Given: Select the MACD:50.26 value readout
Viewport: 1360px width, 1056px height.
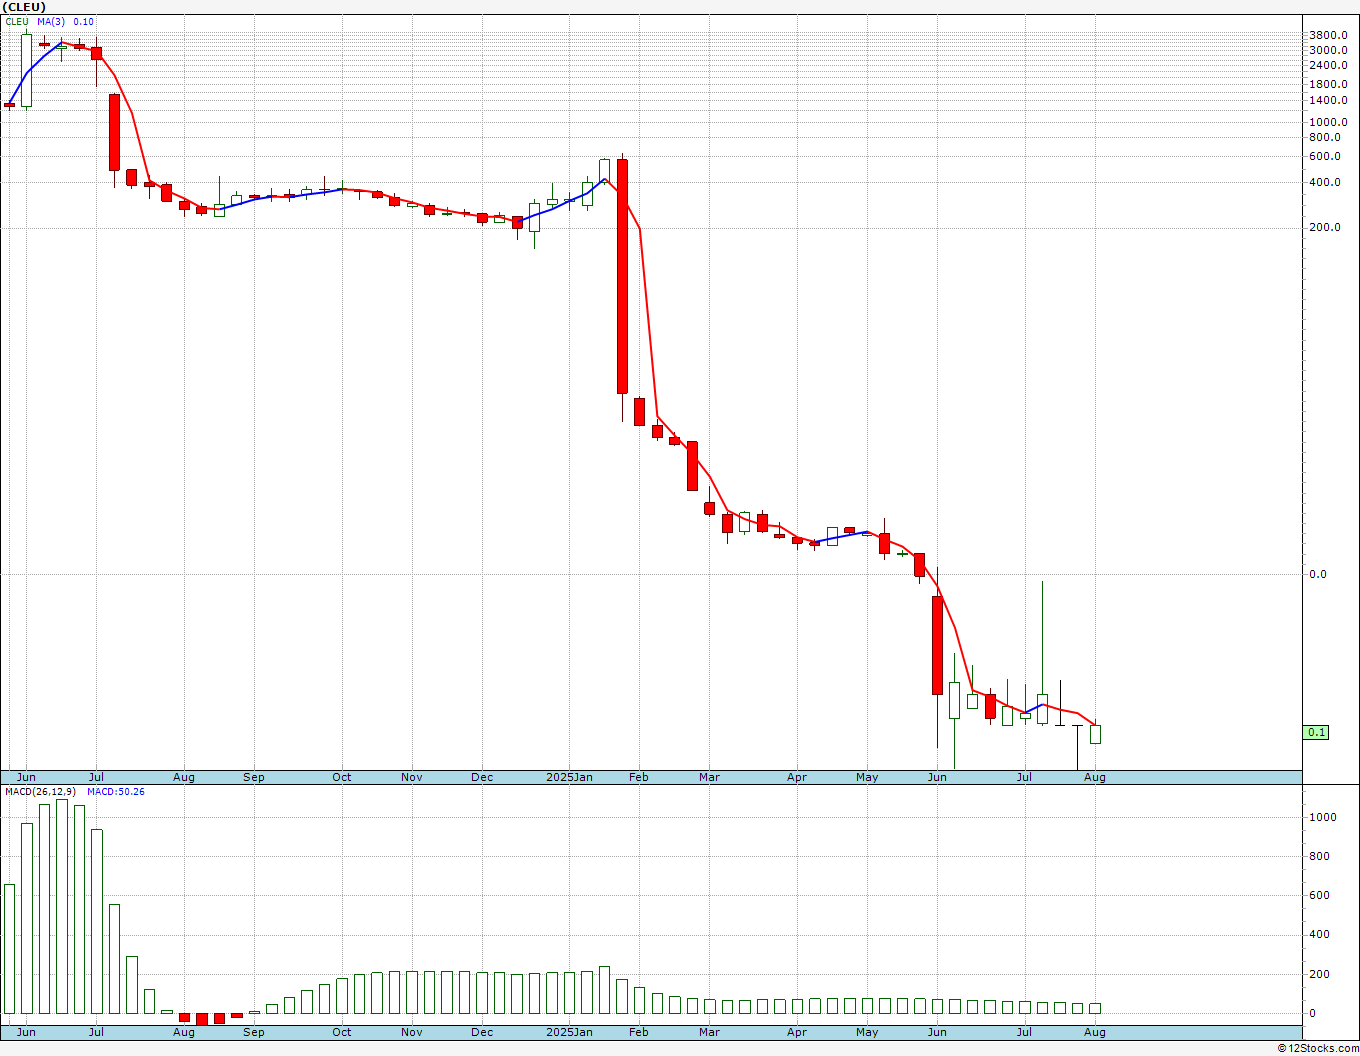Looking at the screenshot, I should [116, 792].
